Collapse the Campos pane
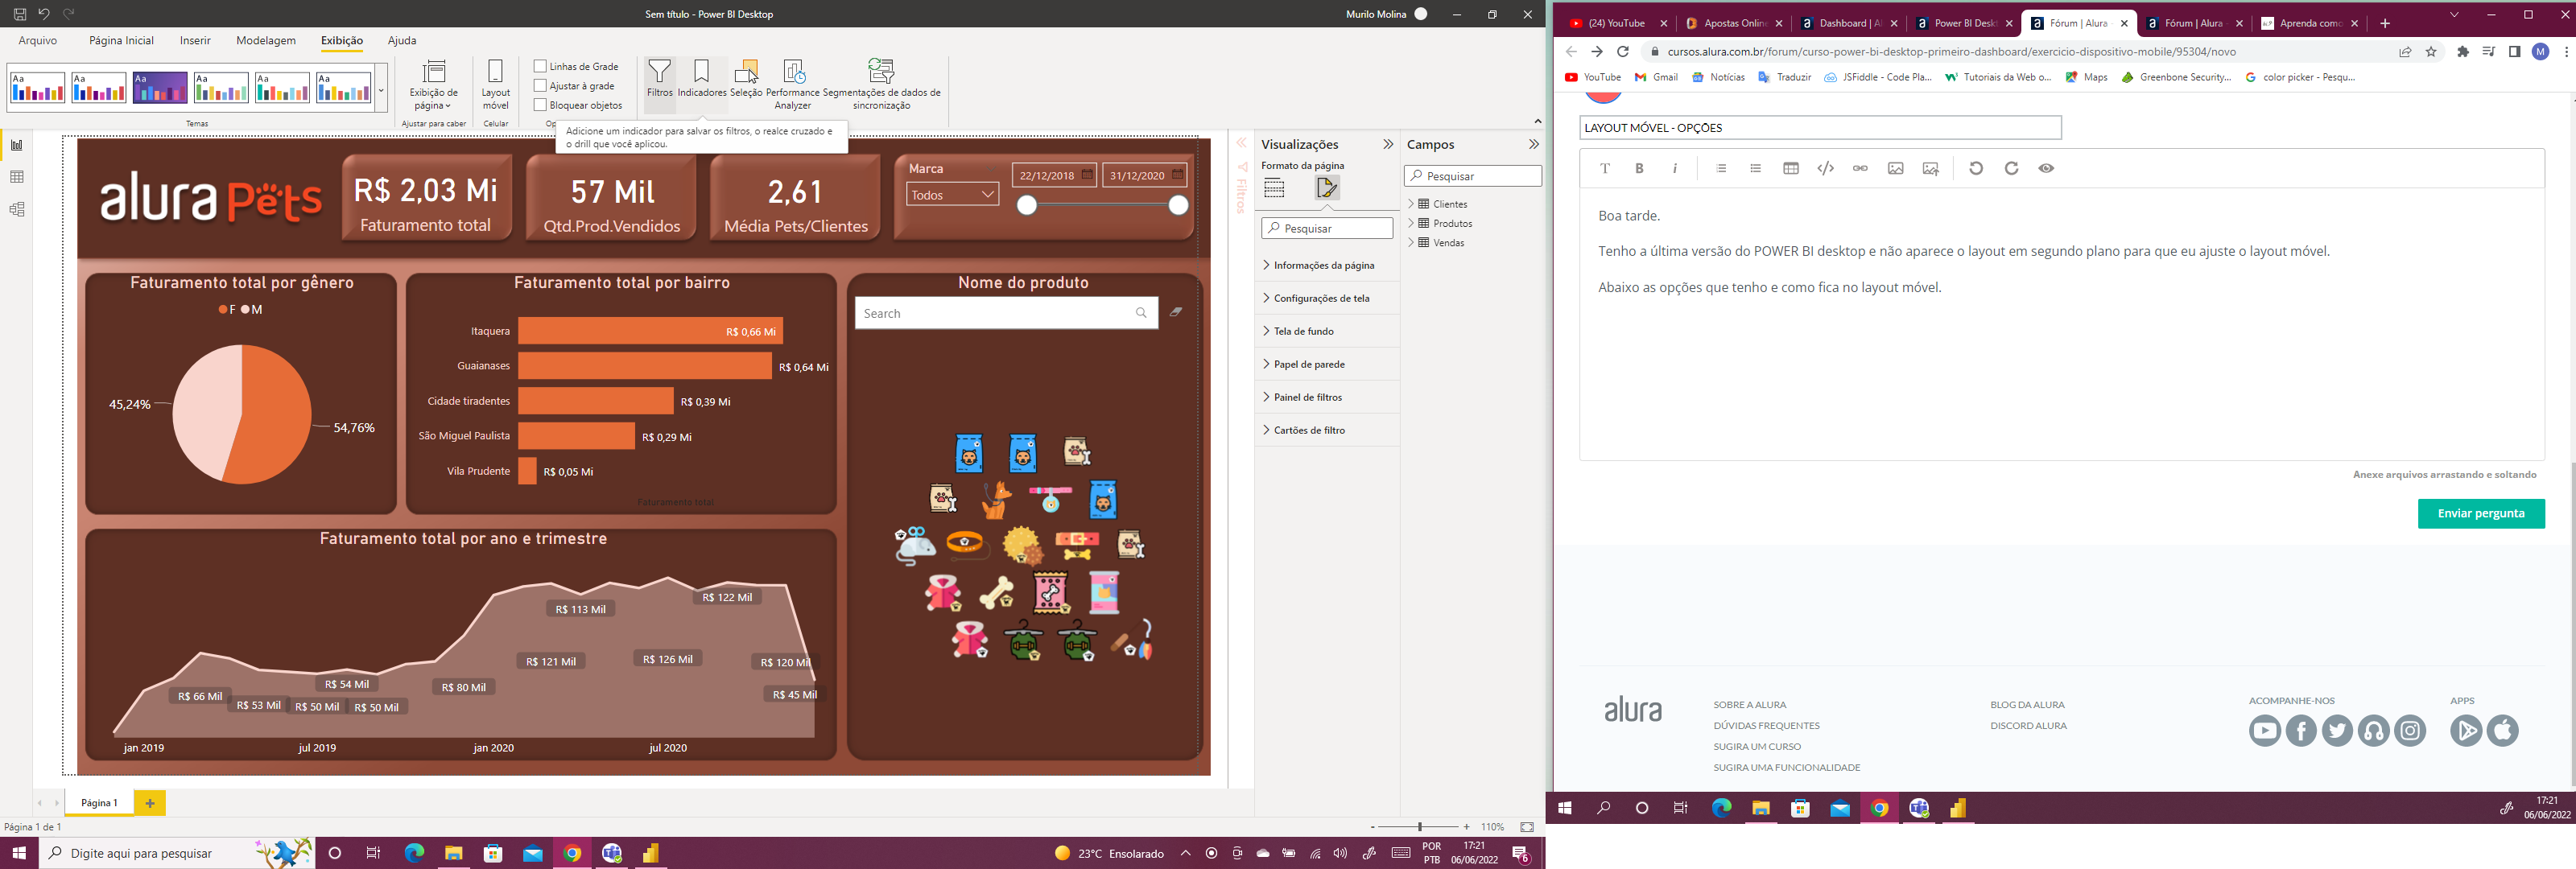Viewport: 2576px width, 869px height. [1534, 144]
